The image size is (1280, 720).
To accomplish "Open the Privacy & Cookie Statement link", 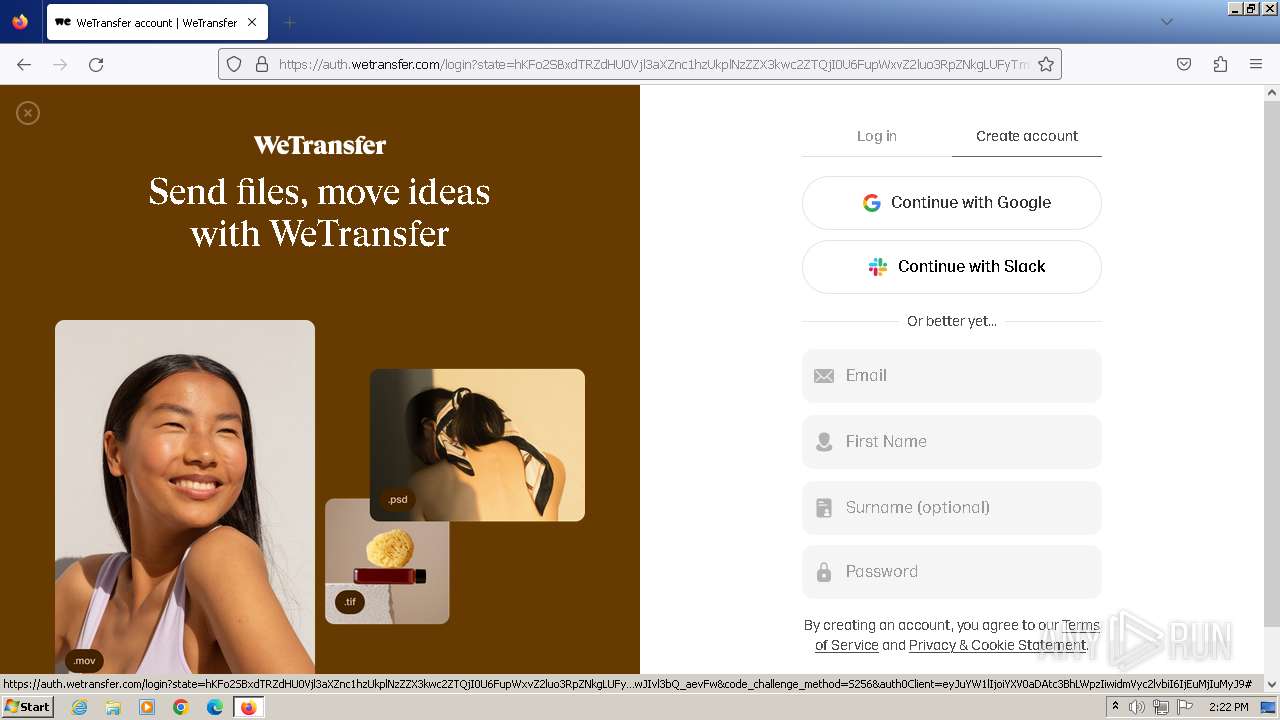I will point(997,645).
